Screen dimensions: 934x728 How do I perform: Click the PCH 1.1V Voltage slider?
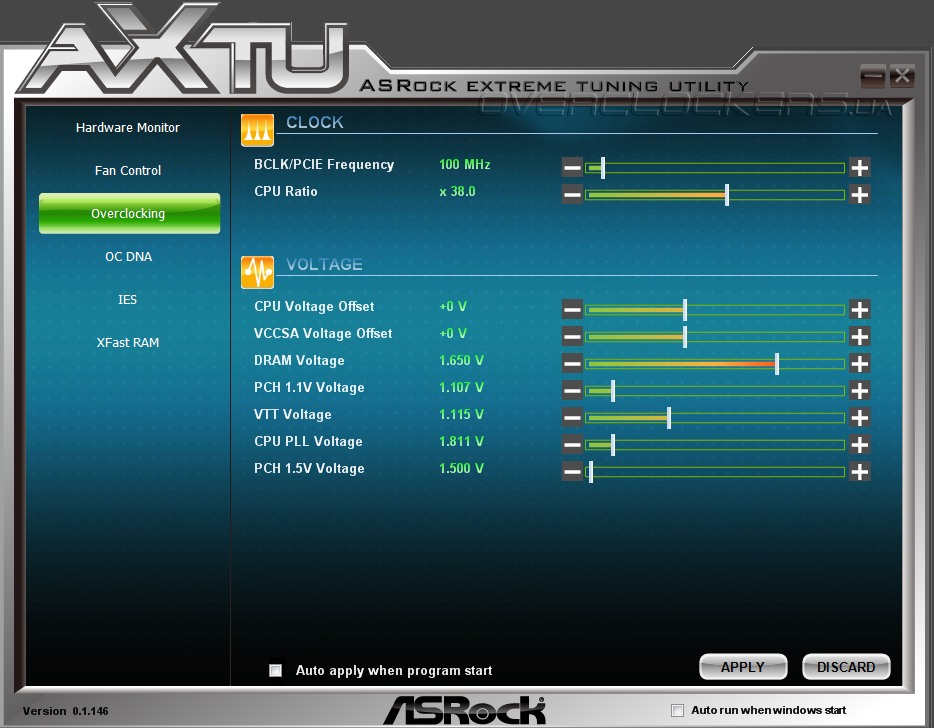715,391
